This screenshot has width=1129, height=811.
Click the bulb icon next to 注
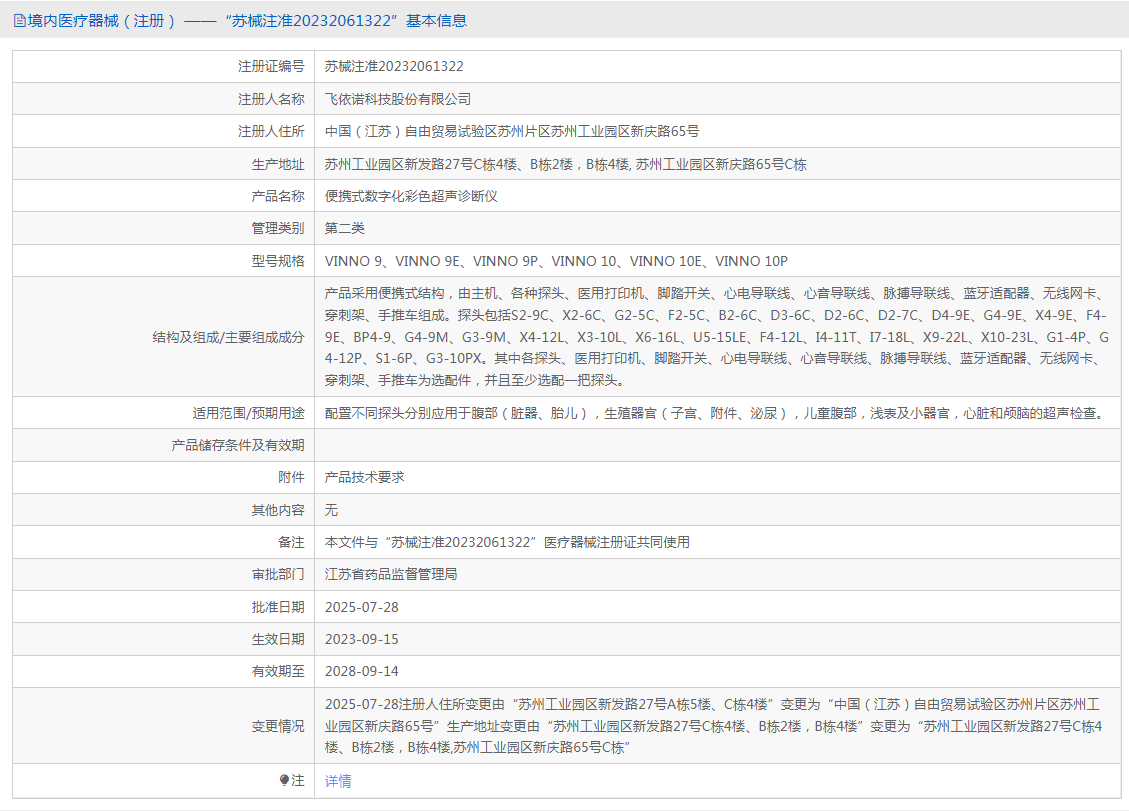coord(284,780)
